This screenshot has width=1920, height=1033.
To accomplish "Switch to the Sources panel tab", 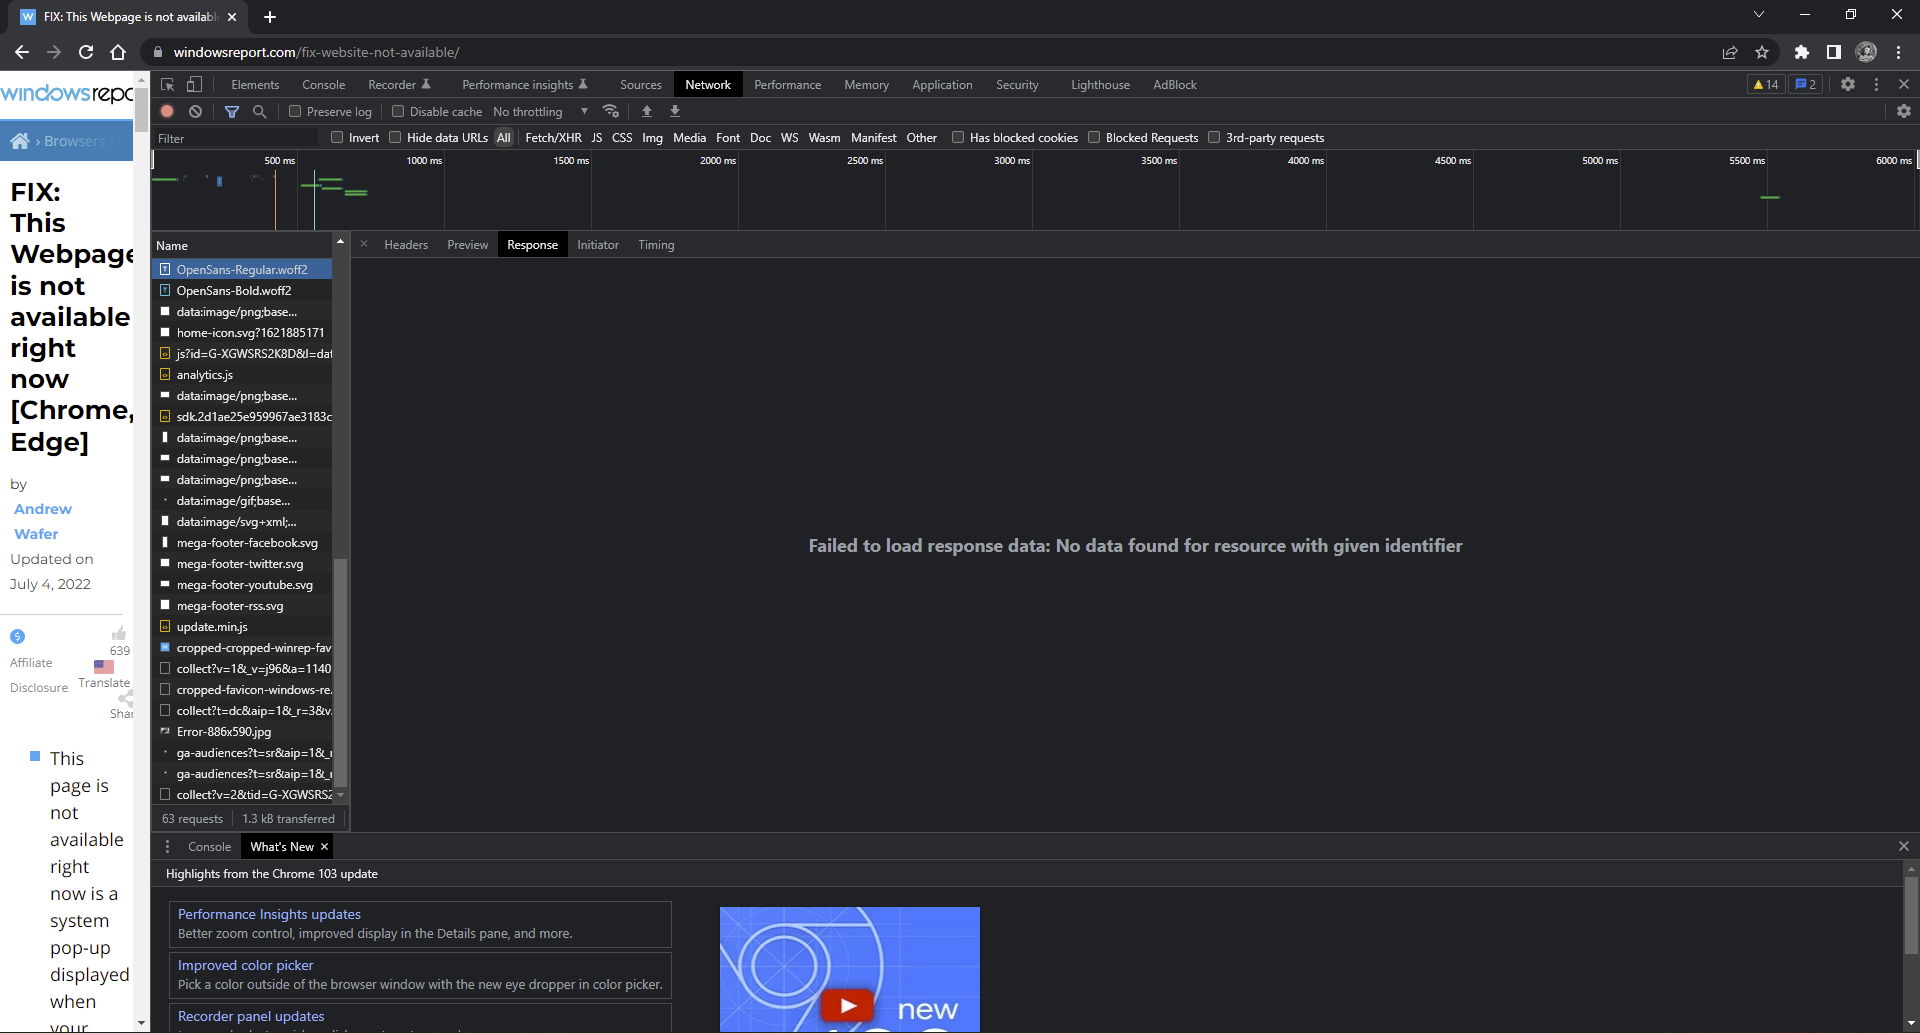I will tap(641, 85).
